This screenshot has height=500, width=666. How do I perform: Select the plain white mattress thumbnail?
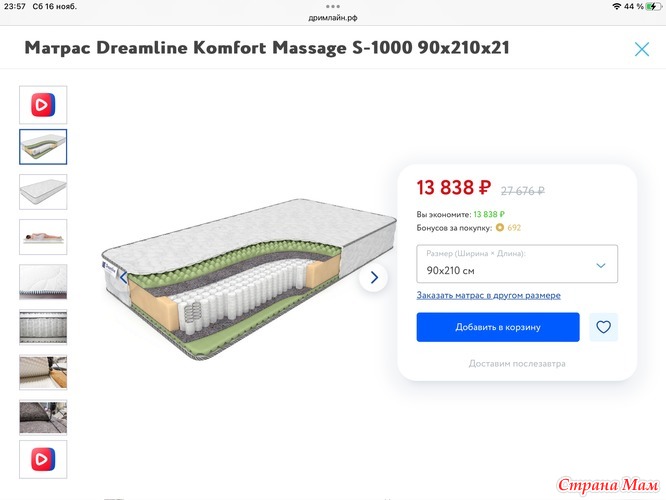(43, 192)
